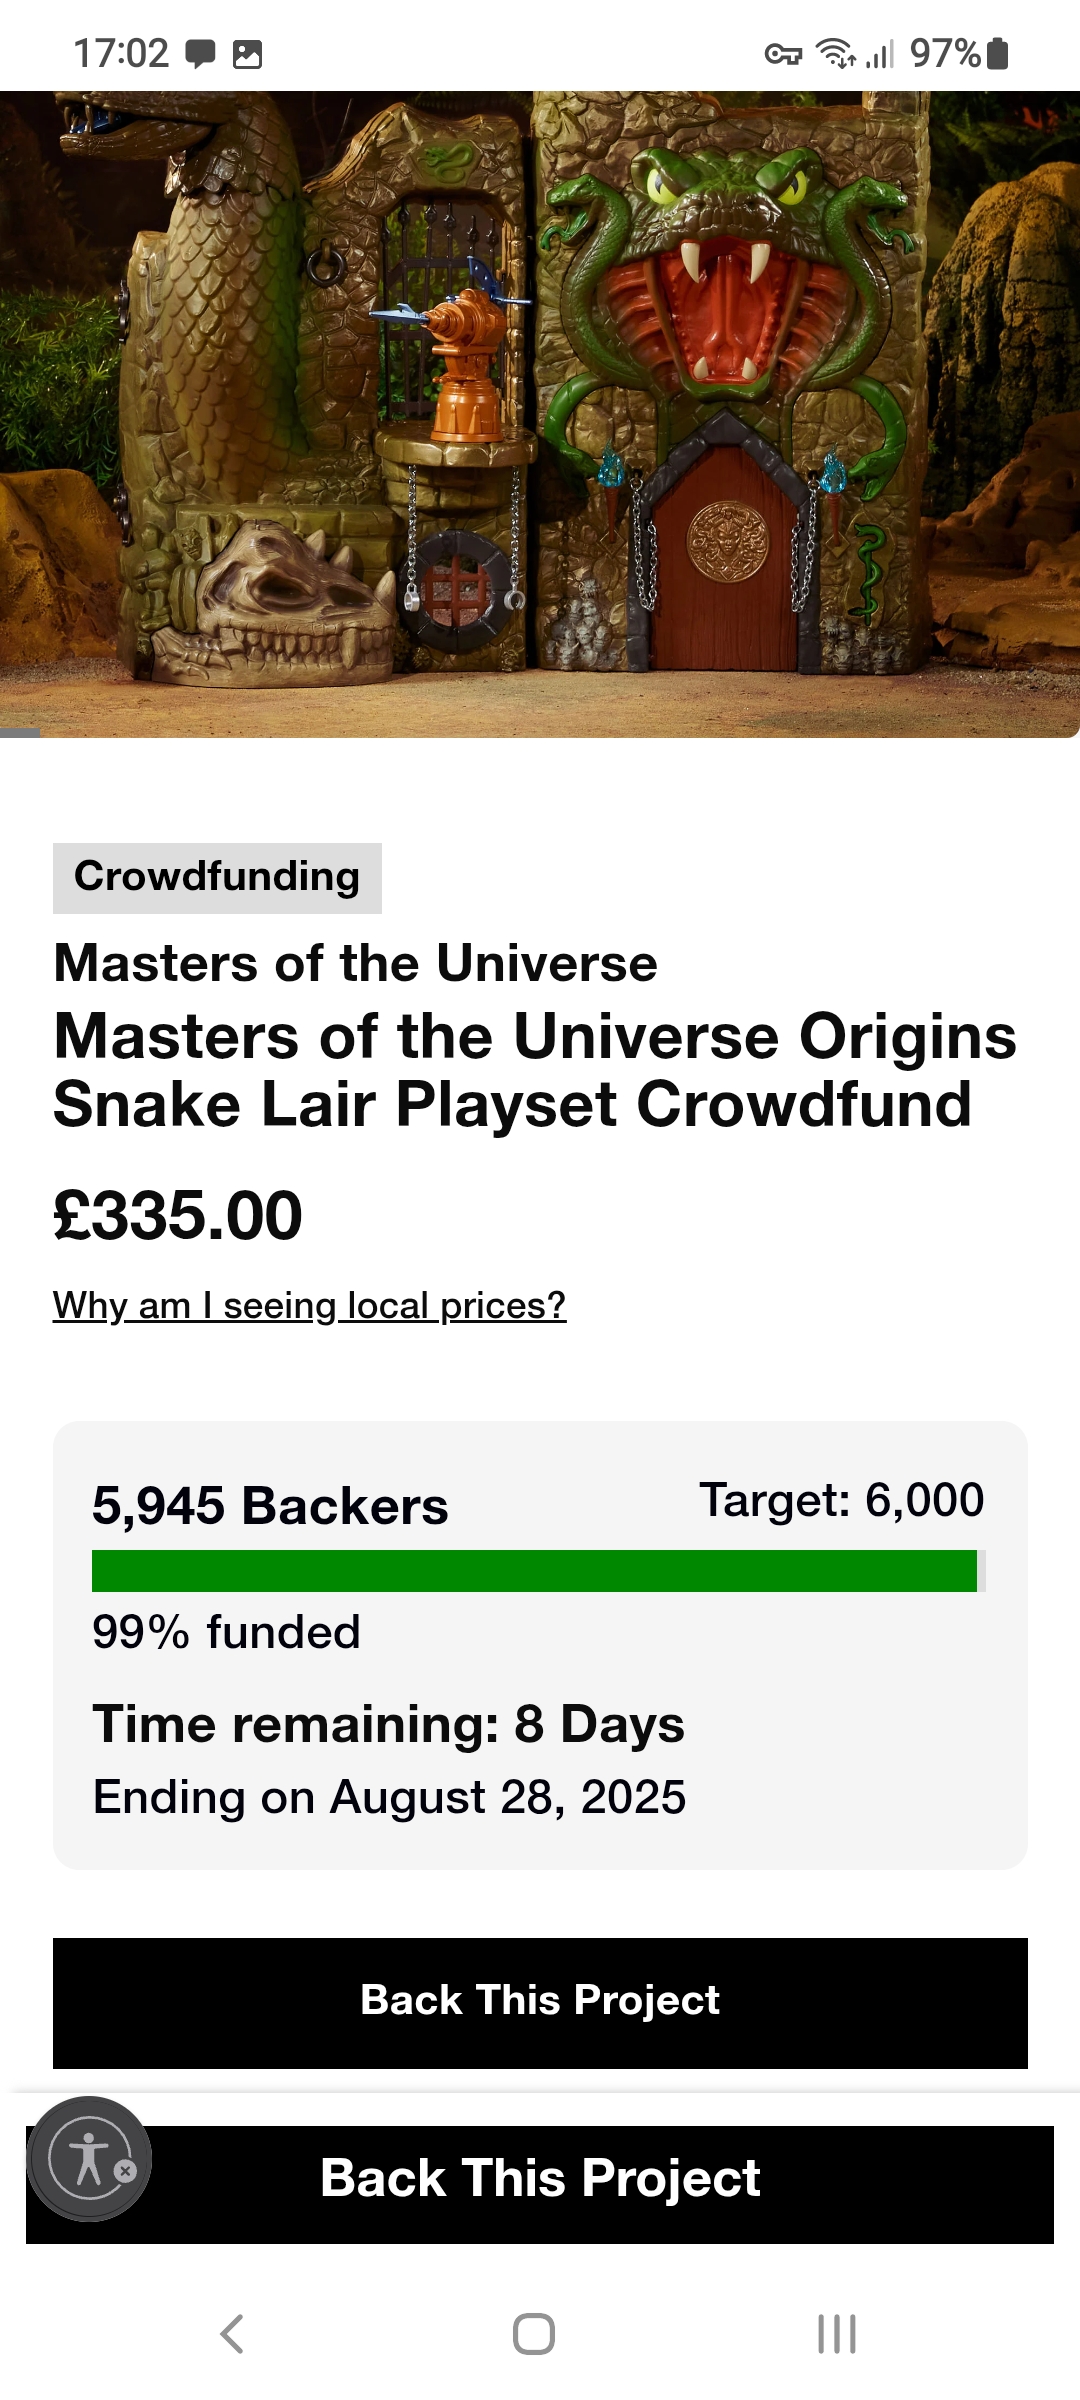This screenshot has width=1080, height=2400.
Task: Tap the battery icon in status bar
Action: tap(997, 53)
